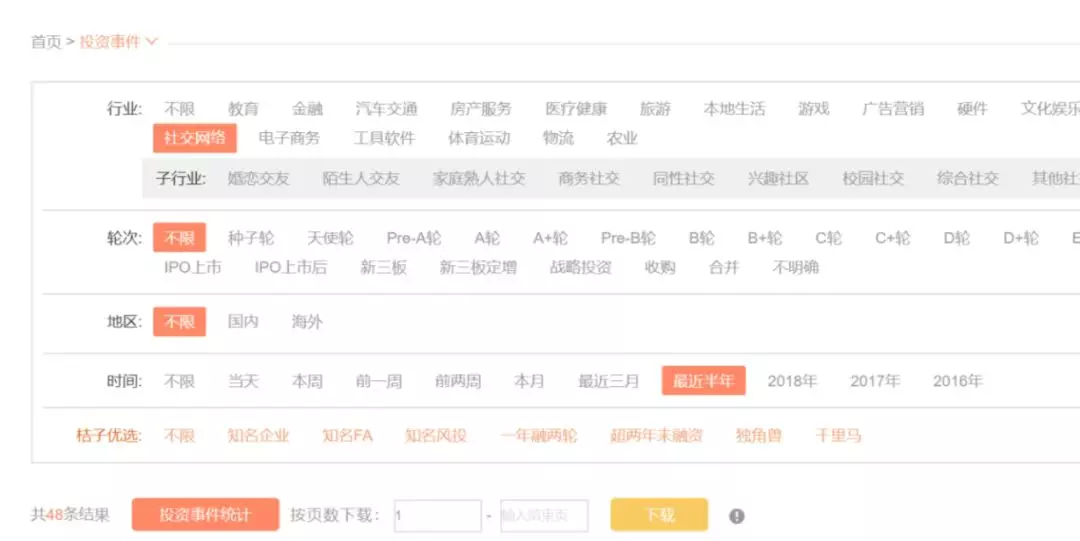Choose 体育运动 industry

(x=479, y=138)
